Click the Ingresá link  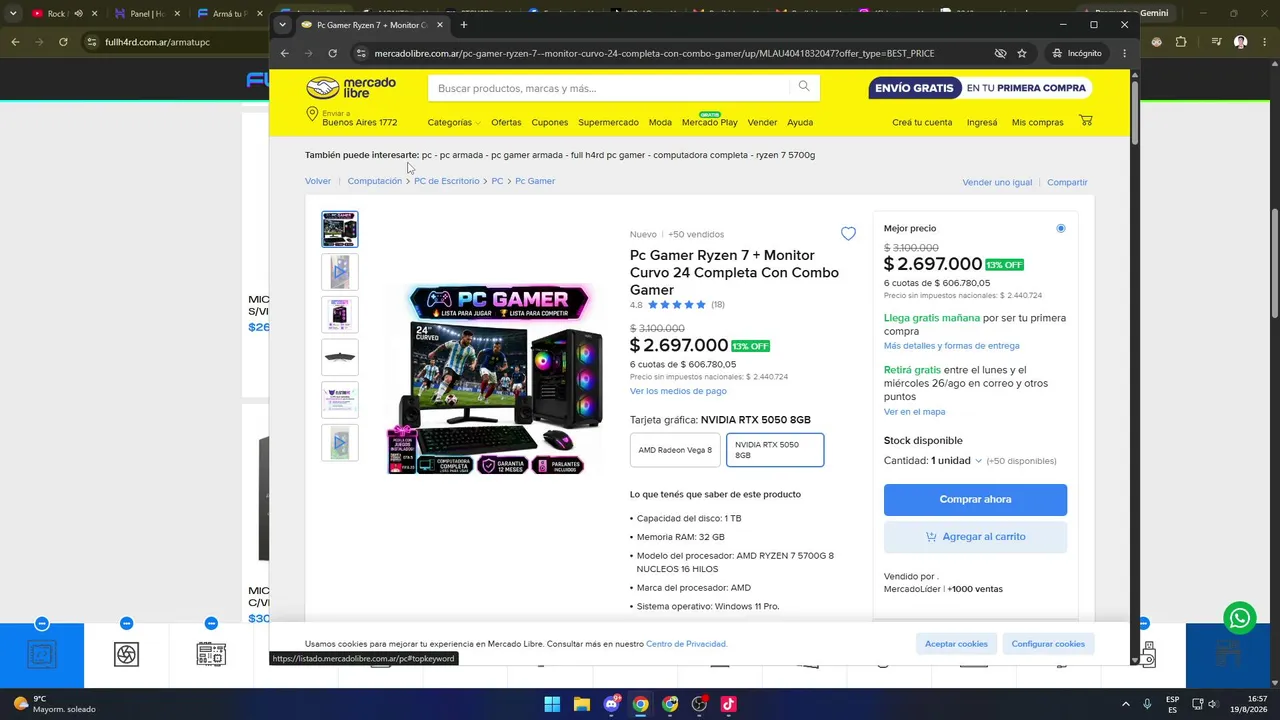coord(982,122)
